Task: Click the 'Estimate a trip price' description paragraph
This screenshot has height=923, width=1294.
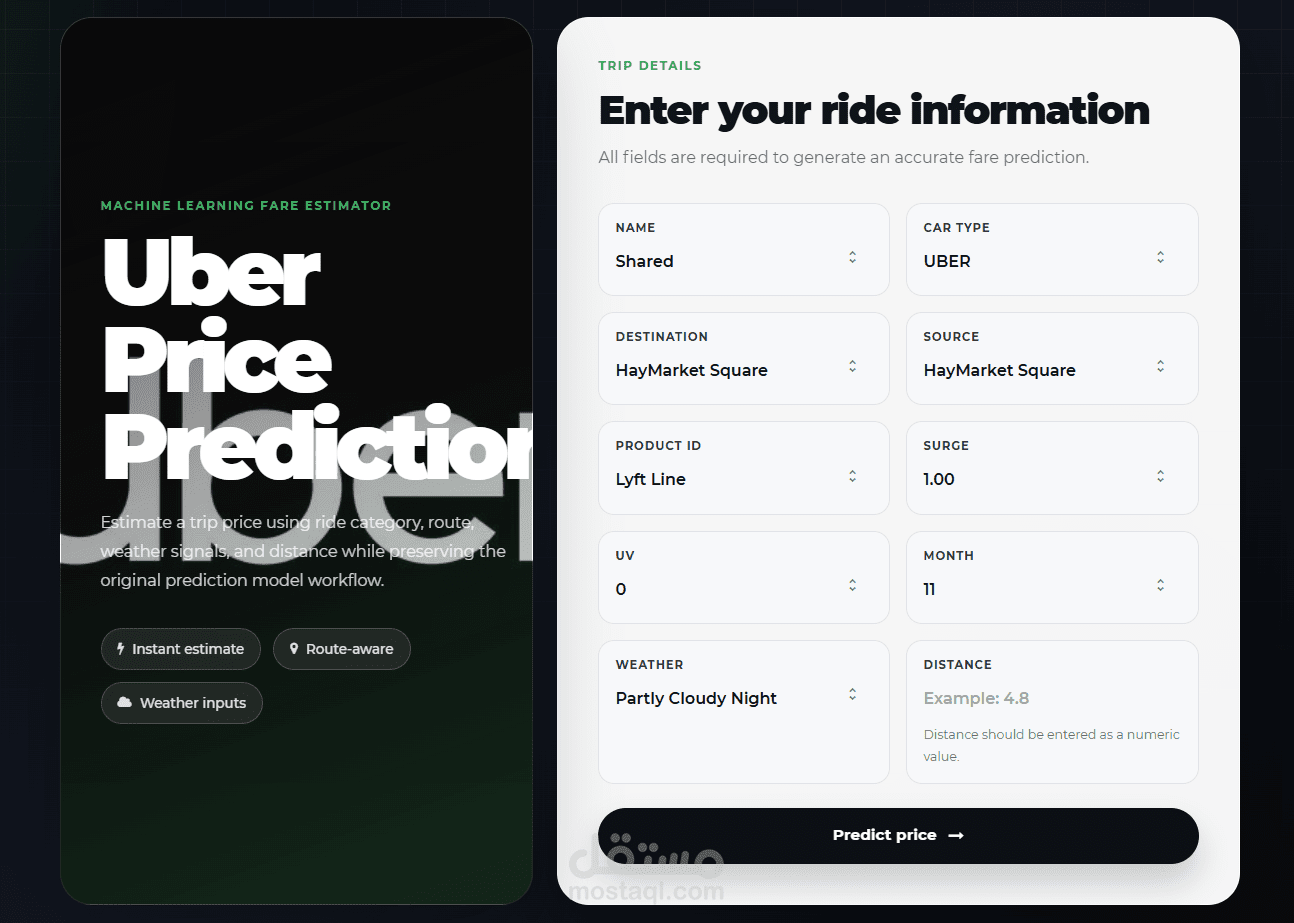Action: click(303, 551)
